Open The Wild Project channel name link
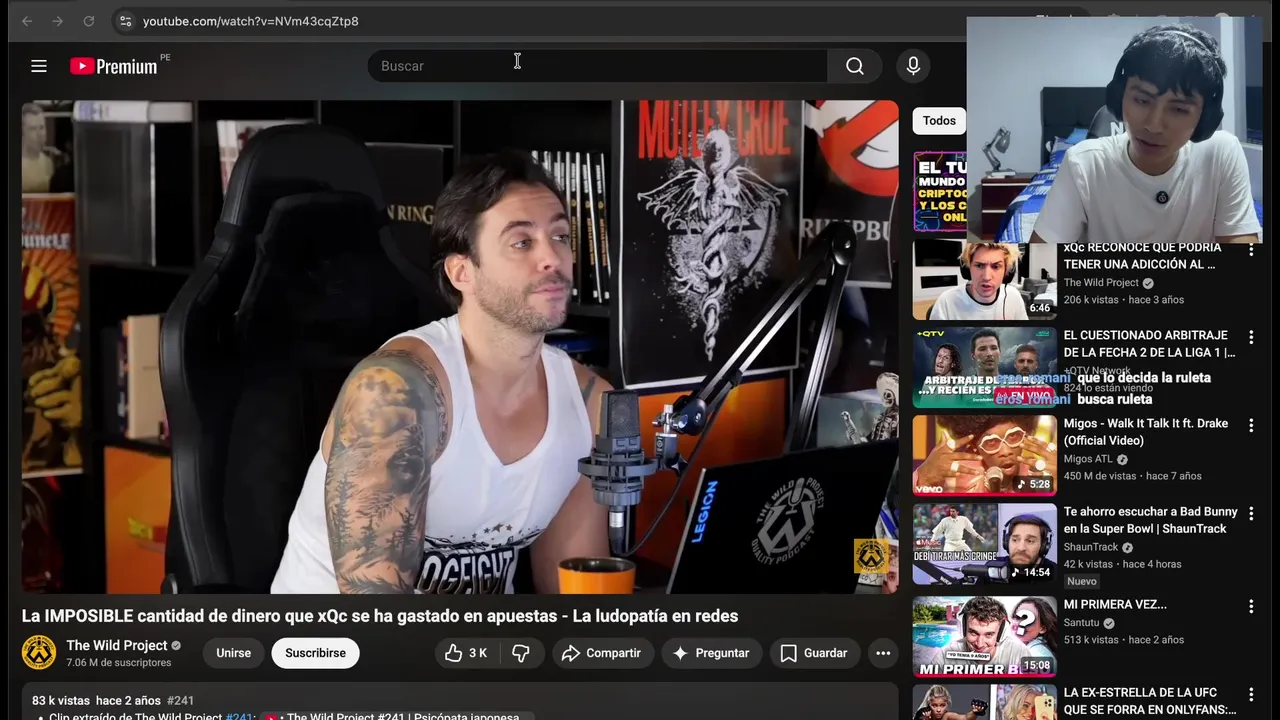 (116, 645)
